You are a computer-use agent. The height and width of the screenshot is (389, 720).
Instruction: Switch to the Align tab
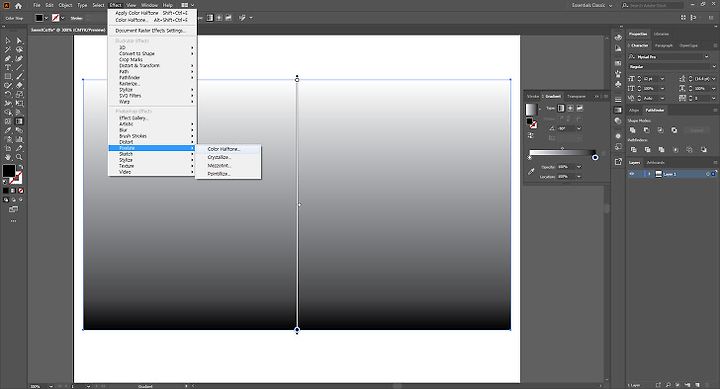(x=634, y=110)
